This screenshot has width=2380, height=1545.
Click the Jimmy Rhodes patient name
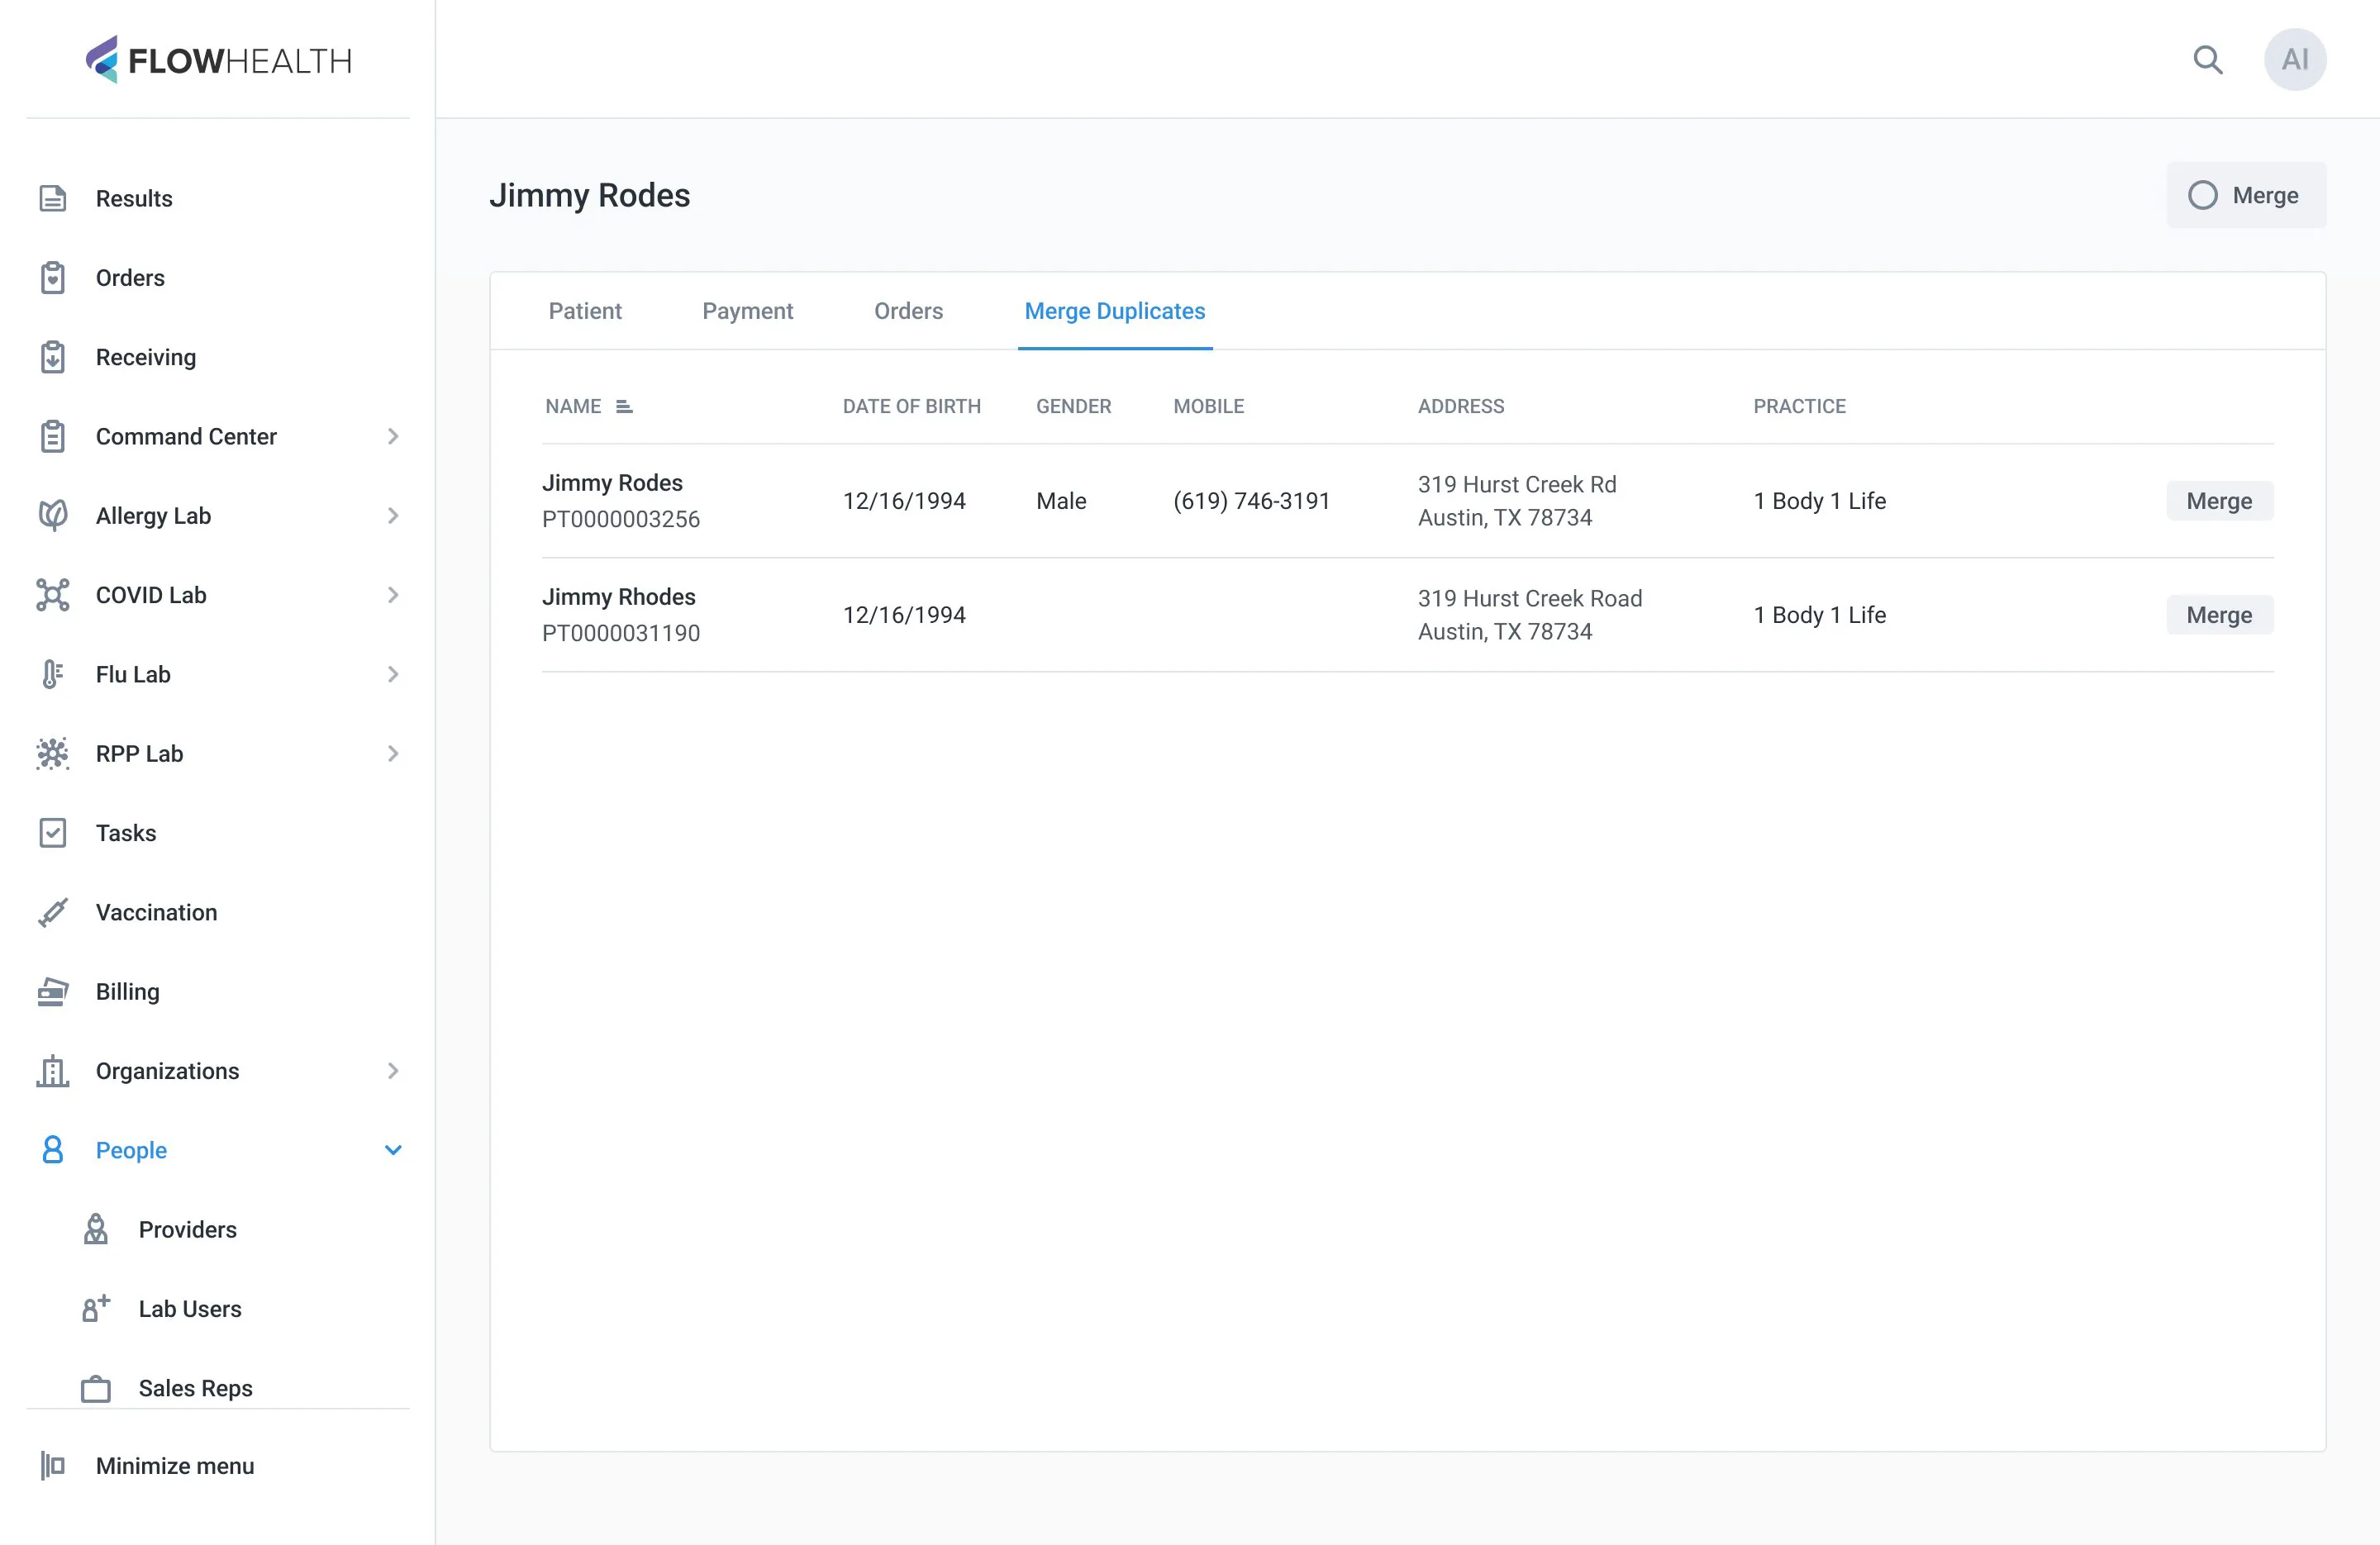619,597
